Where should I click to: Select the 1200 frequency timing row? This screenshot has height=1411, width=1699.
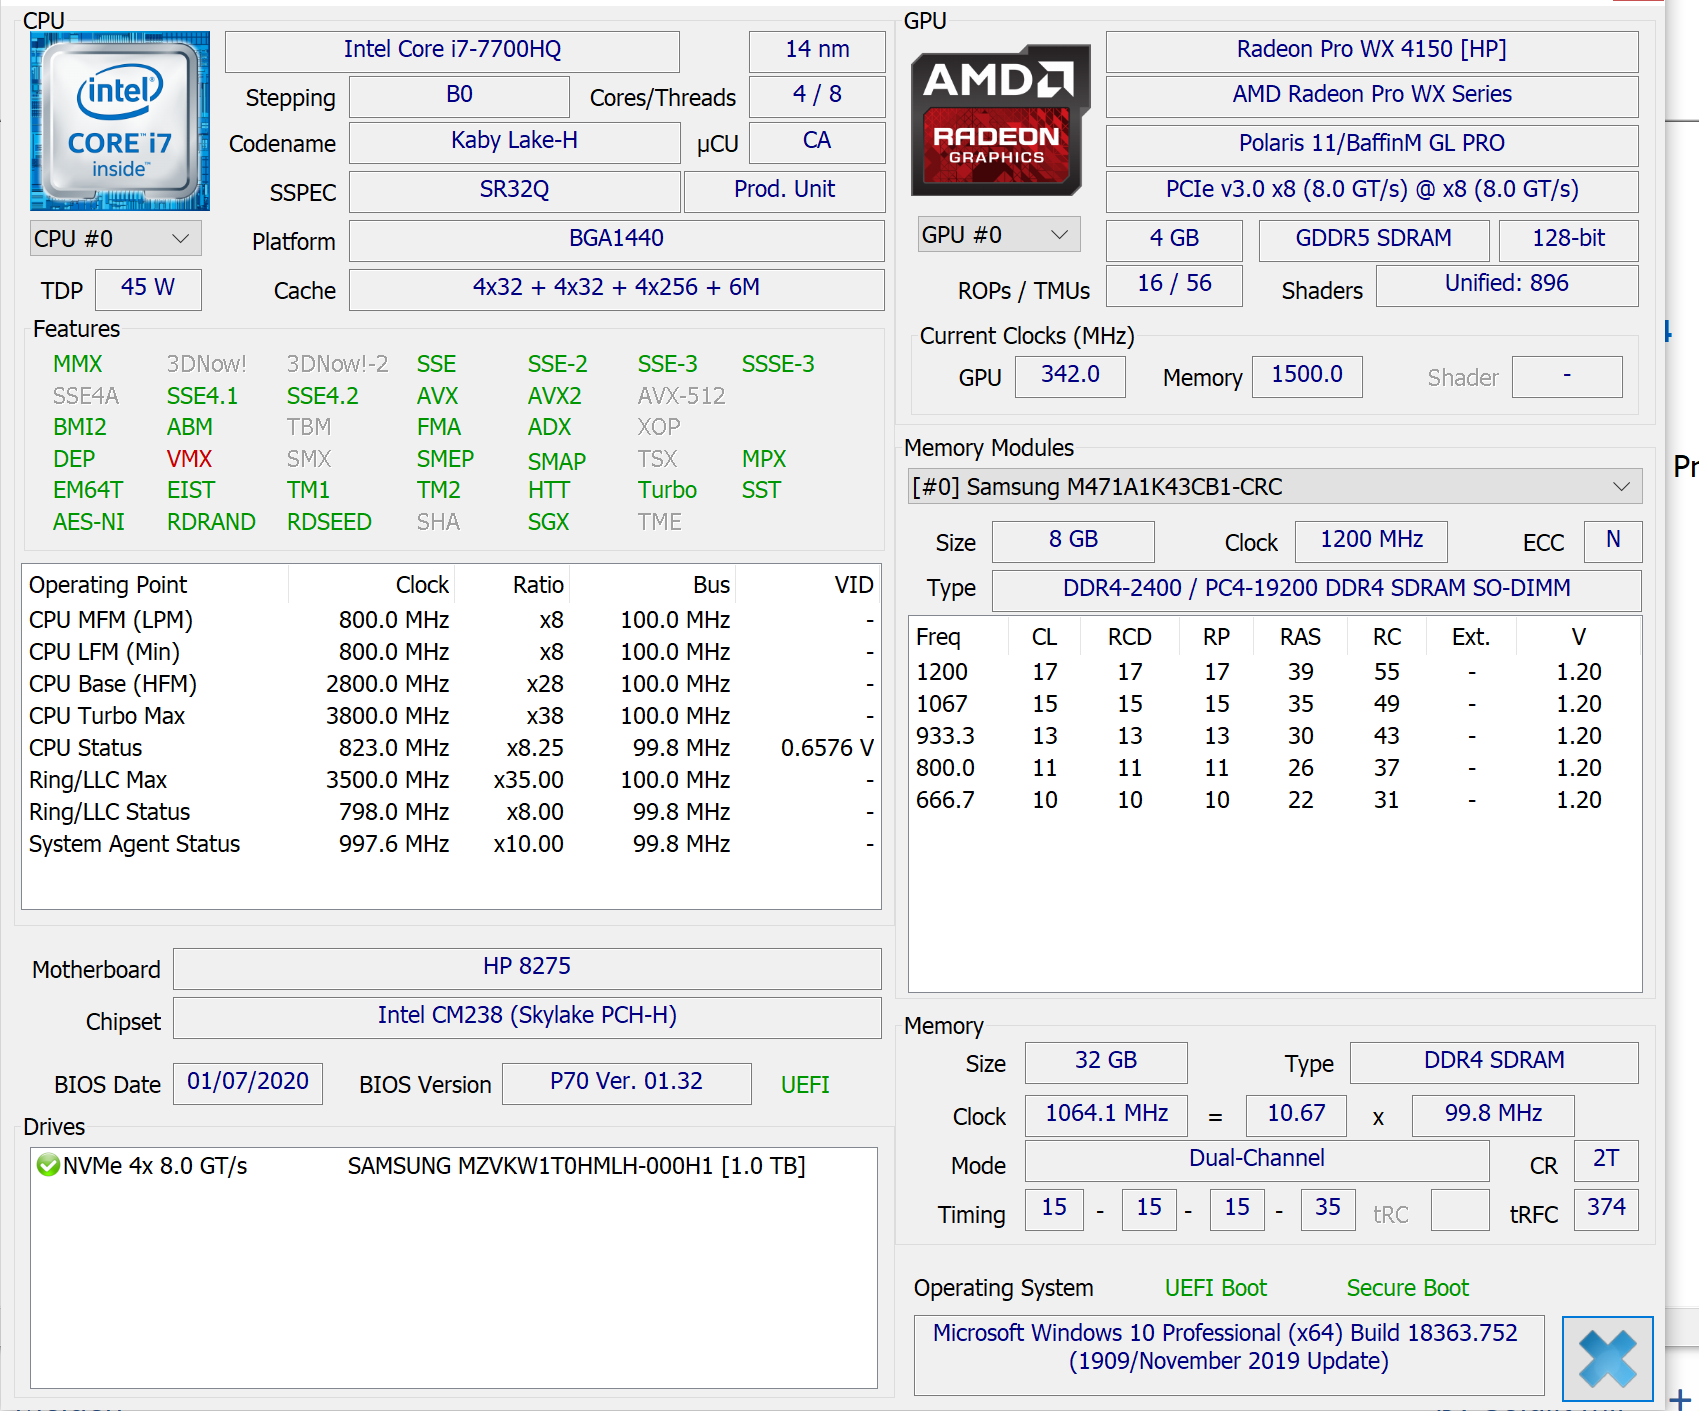click(1274, 672)
